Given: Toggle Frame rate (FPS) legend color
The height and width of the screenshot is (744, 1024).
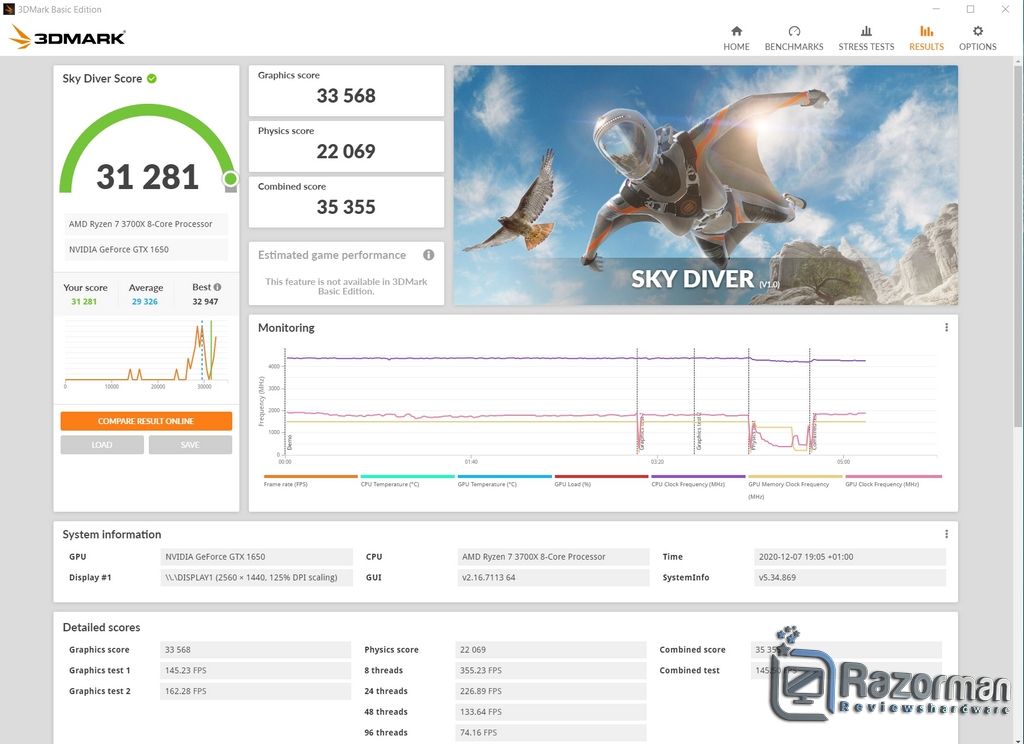Looking at the screenshot, I should tap(311, 476).
